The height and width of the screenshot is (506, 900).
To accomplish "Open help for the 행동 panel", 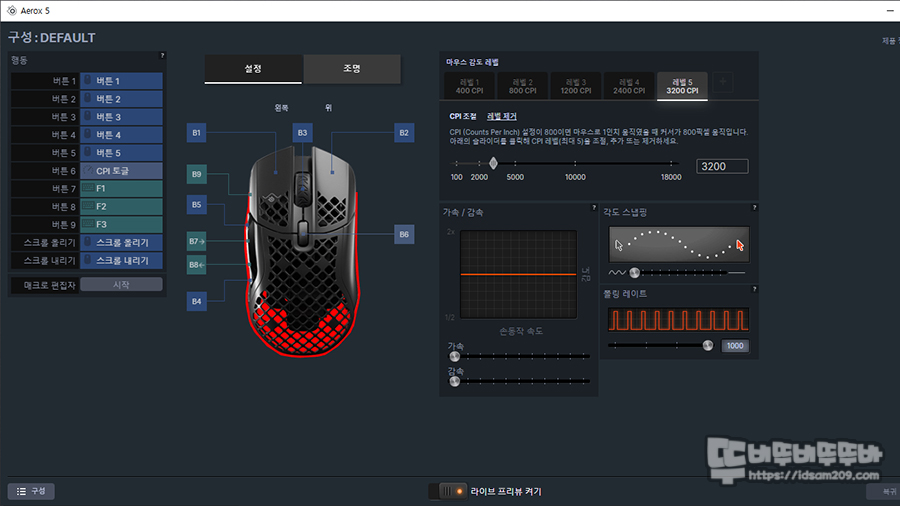I will [162, 56].
